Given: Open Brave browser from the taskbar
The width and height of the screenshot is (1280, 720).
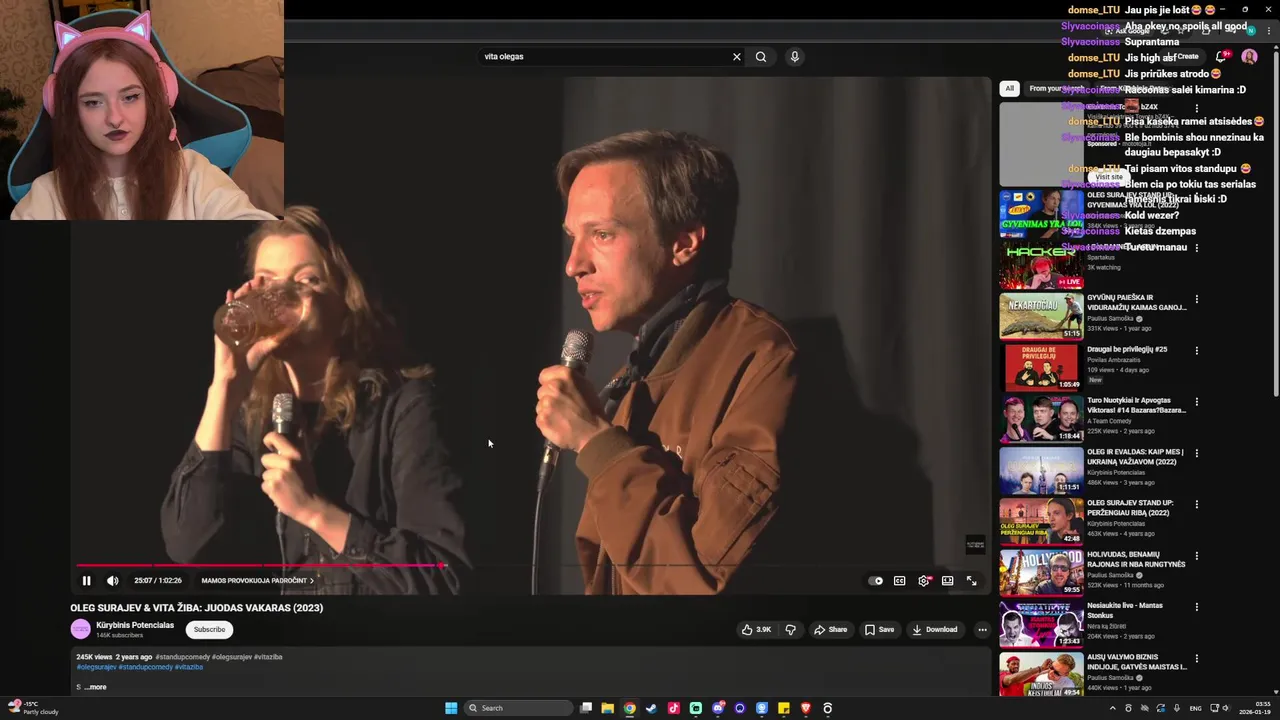Looking at the screenshot, I should [x=805, y=708].
